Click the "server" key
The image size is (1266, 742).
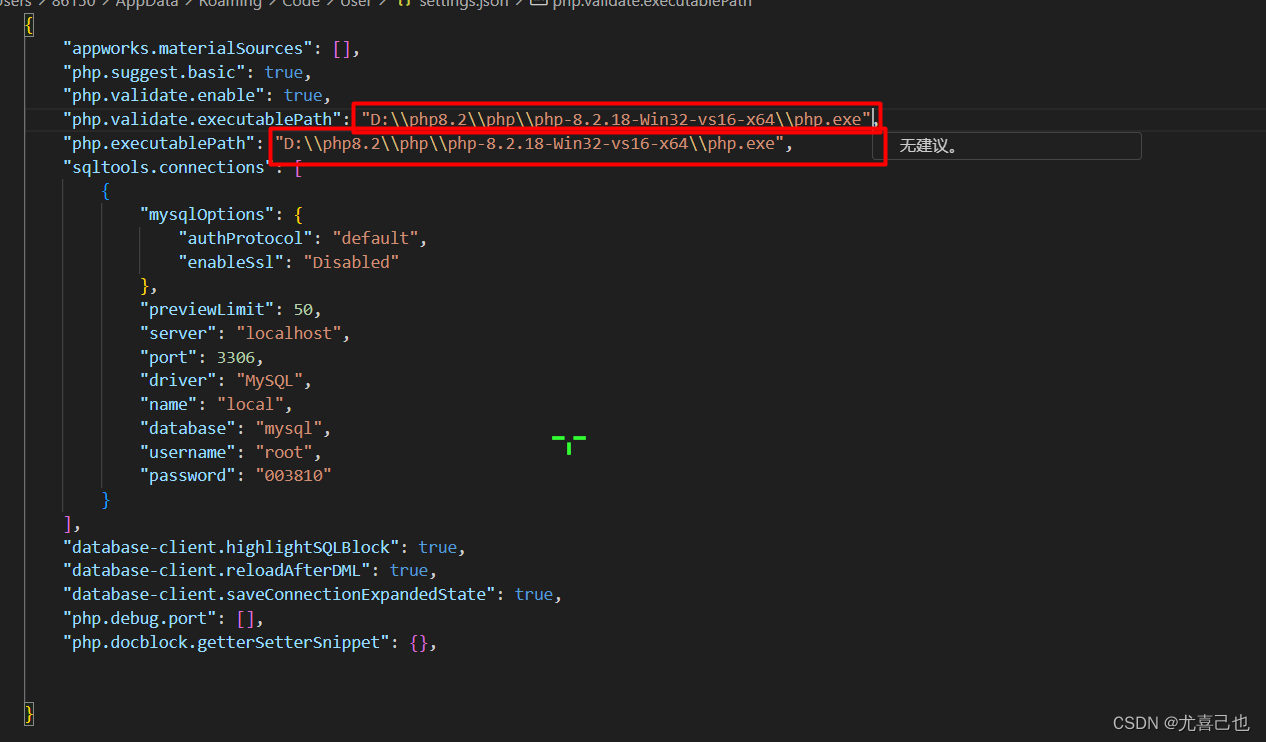(x=178, y=333)
